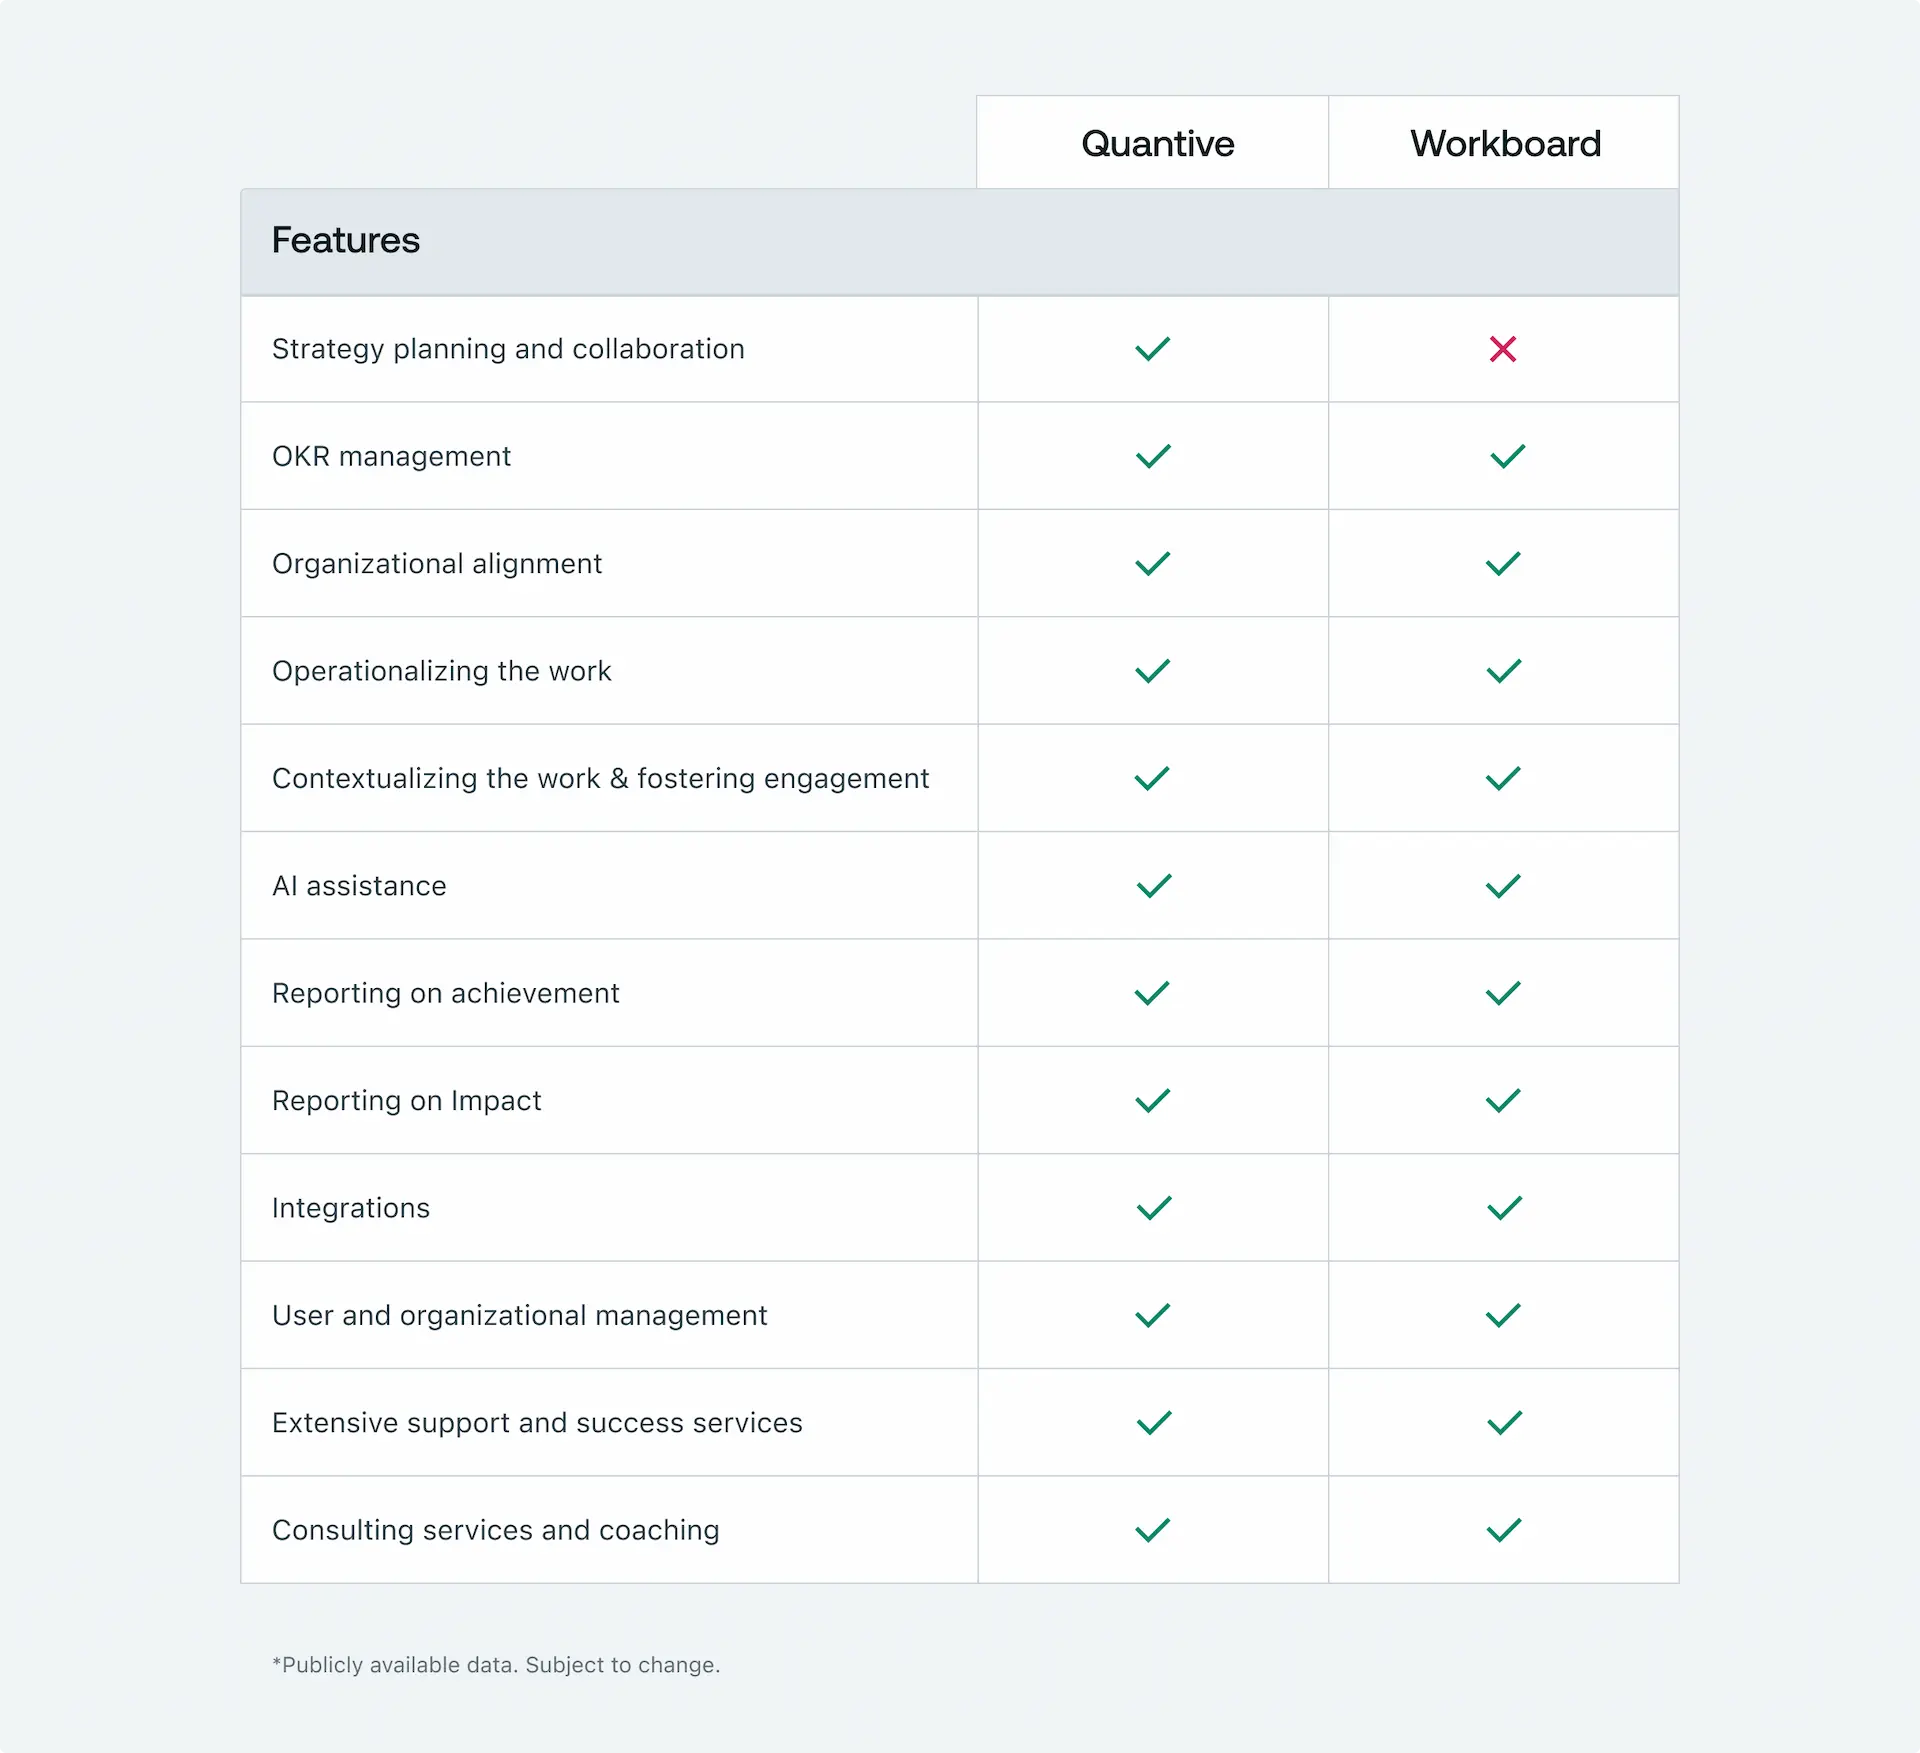Click the Features section heading
This screenshot has height=1753, width=1920.
(x=346, y=241)
